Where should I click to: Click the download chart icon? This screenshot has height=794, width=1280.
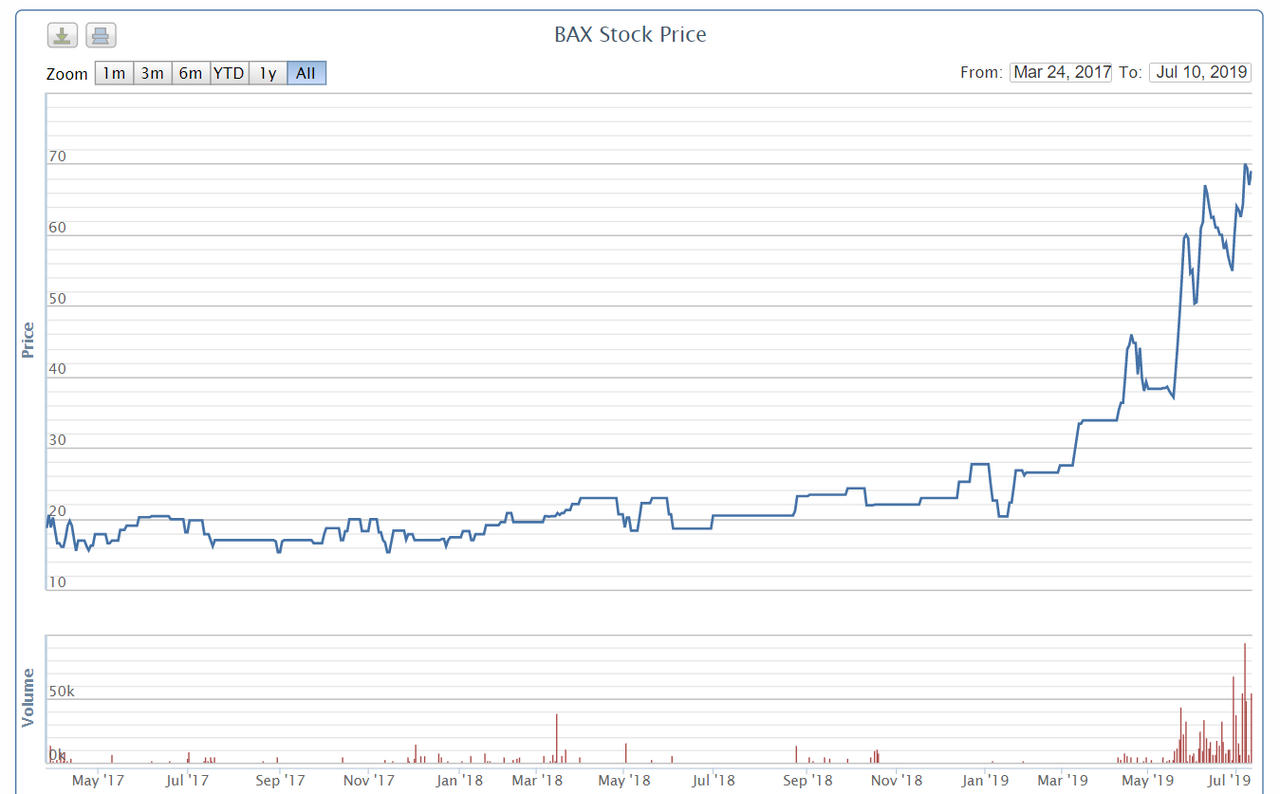pos(62,36)
